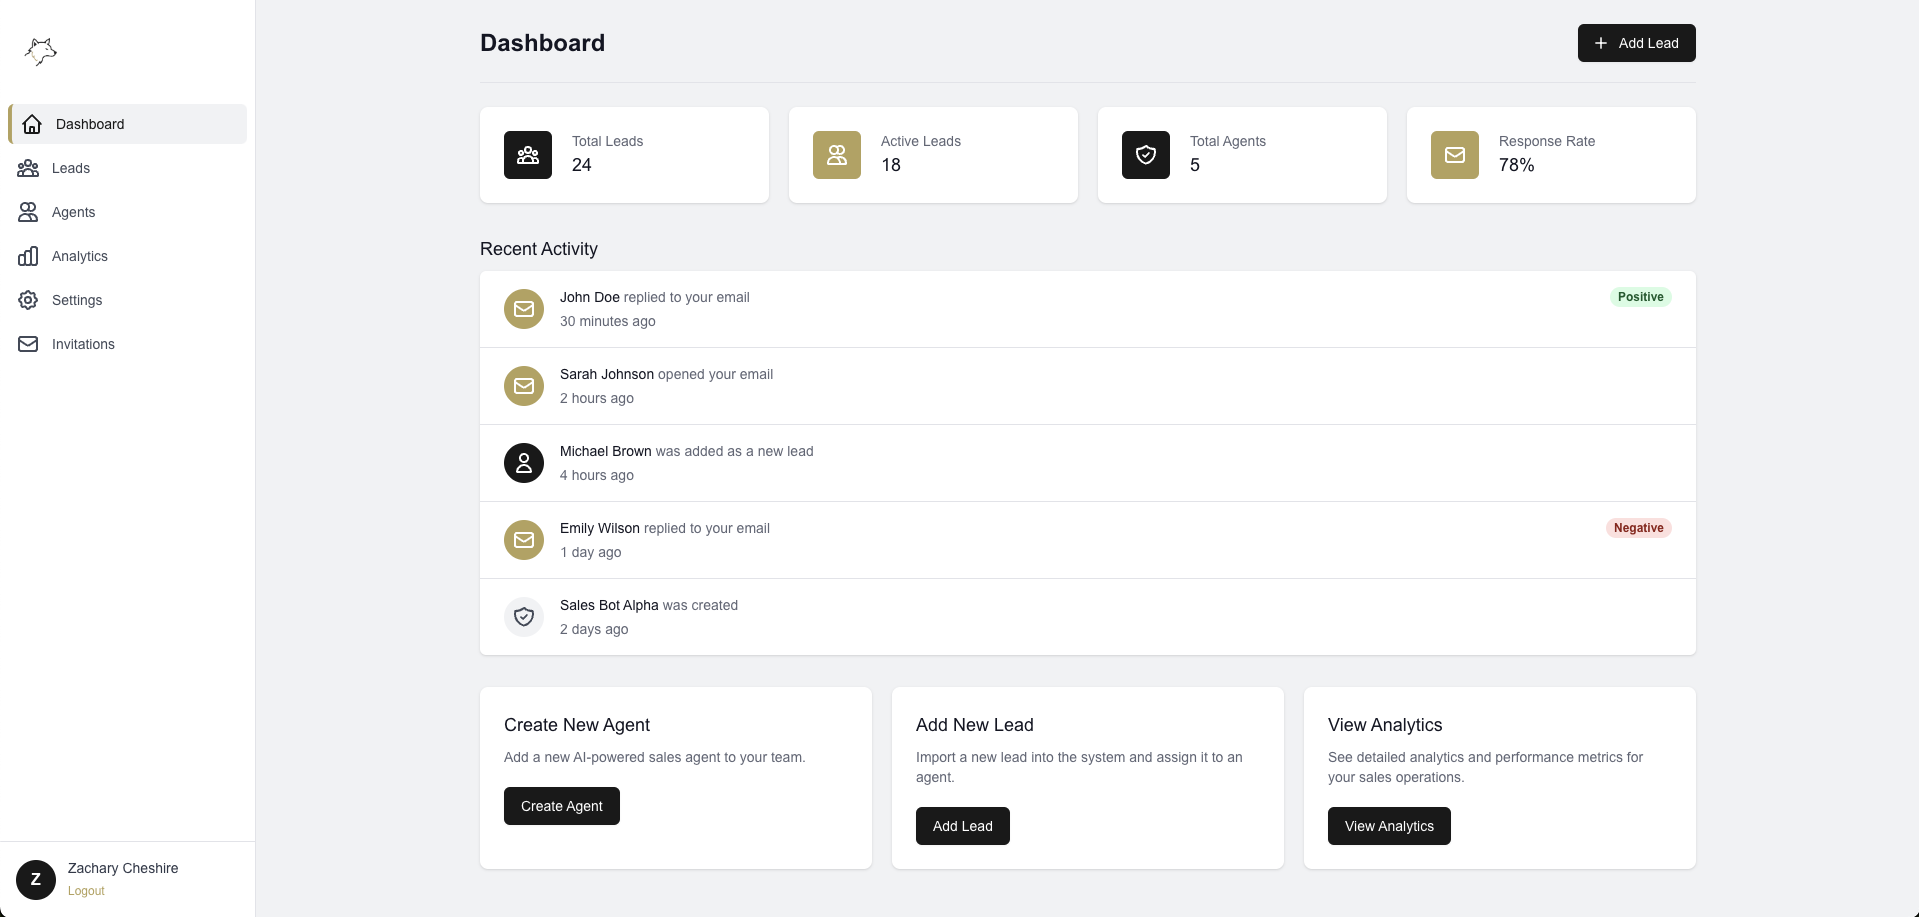Click Logout under Zachary Cheshire

pos(85,891)
